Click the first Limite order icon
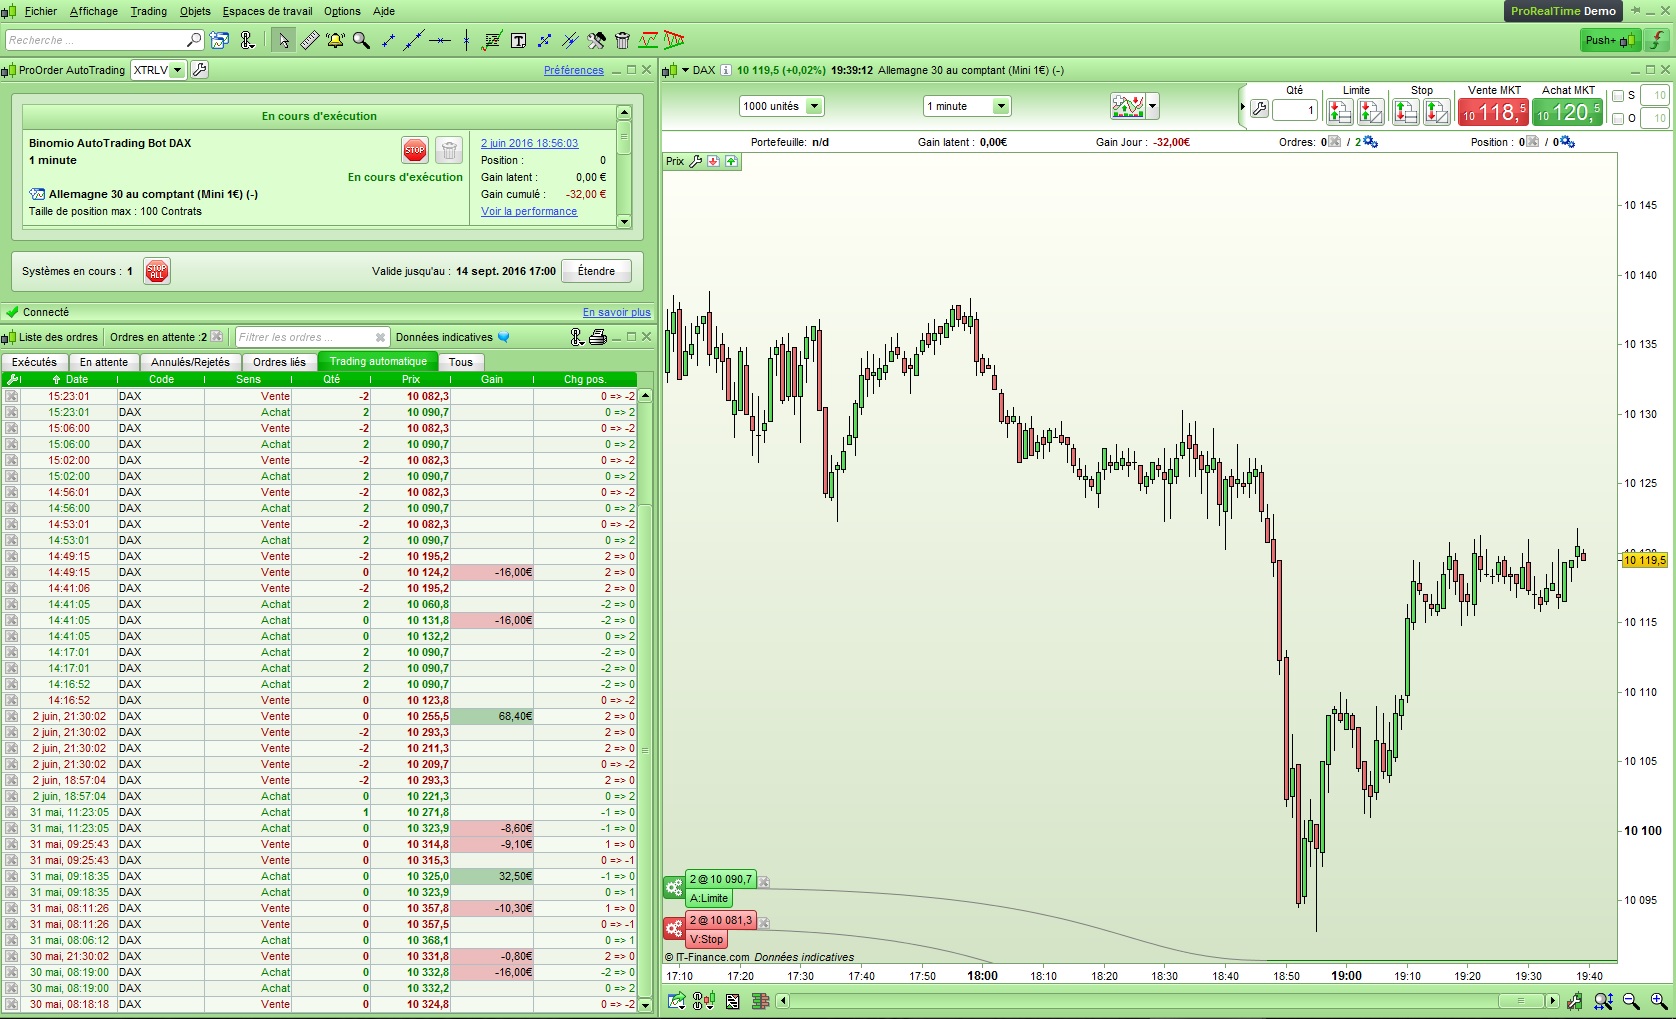This screenshot has height=1019, width=1676. 1340,112
